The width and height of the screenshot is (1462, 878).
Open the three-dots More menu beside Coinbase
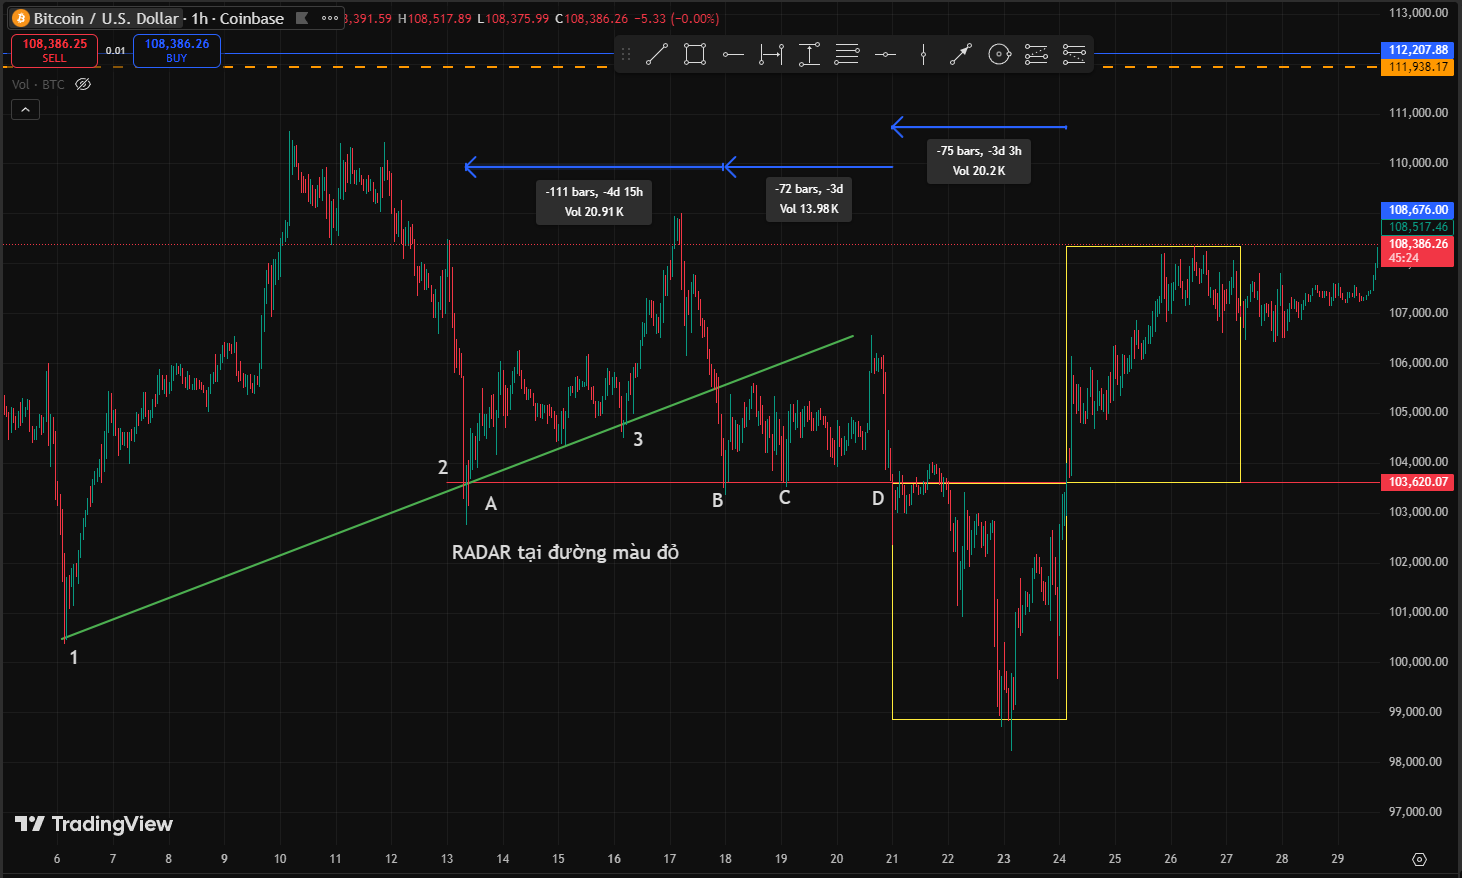[x=329, y=18]
